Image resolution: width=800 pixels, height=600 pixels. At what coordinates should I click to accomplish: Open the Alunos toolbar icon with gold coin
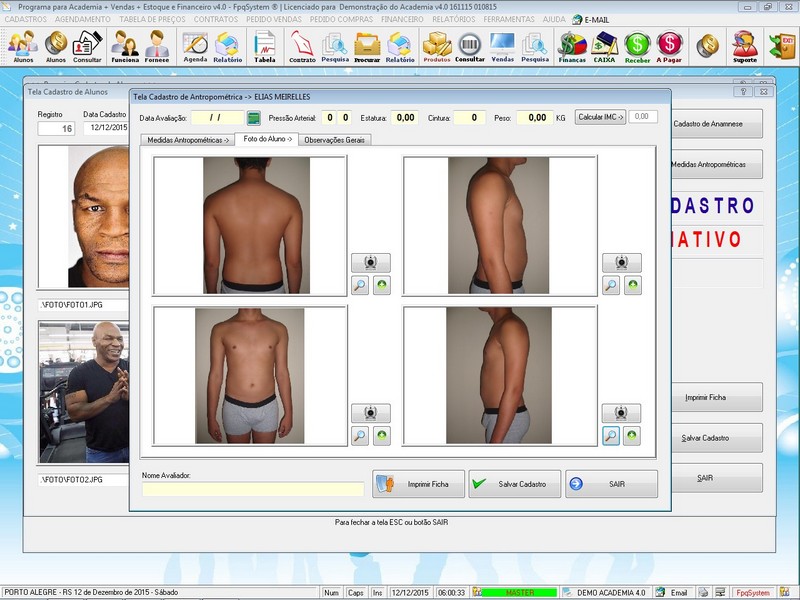(56, 46)
